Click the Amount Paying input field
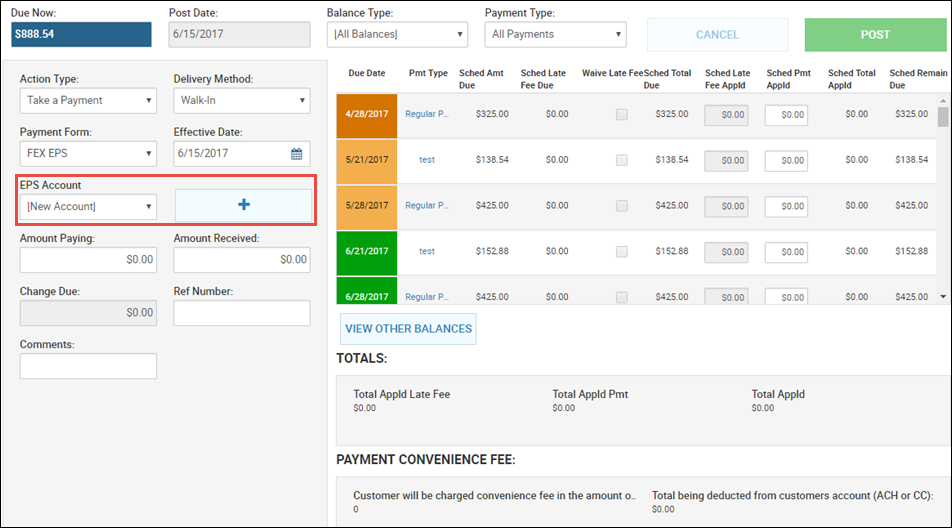 click(x=88, y=260)
